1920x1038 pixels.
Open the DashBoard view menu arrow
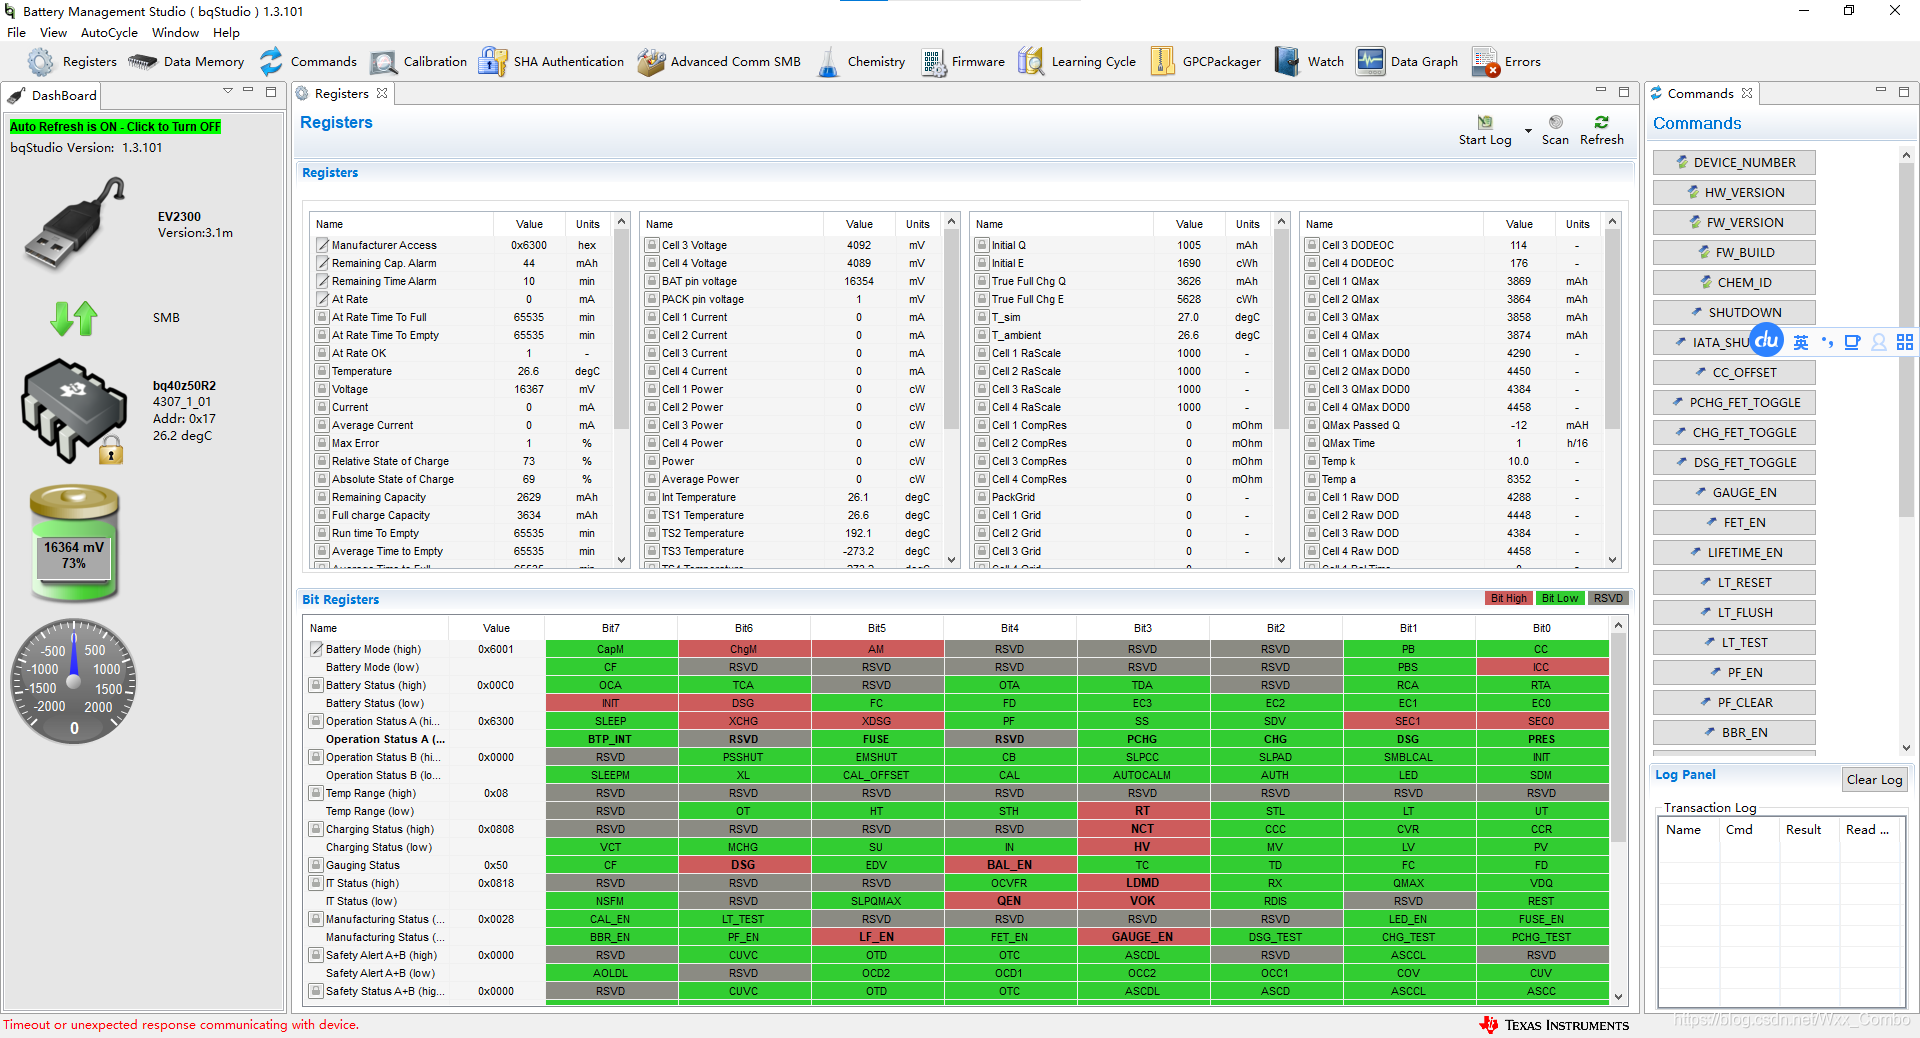click(228, 91)
